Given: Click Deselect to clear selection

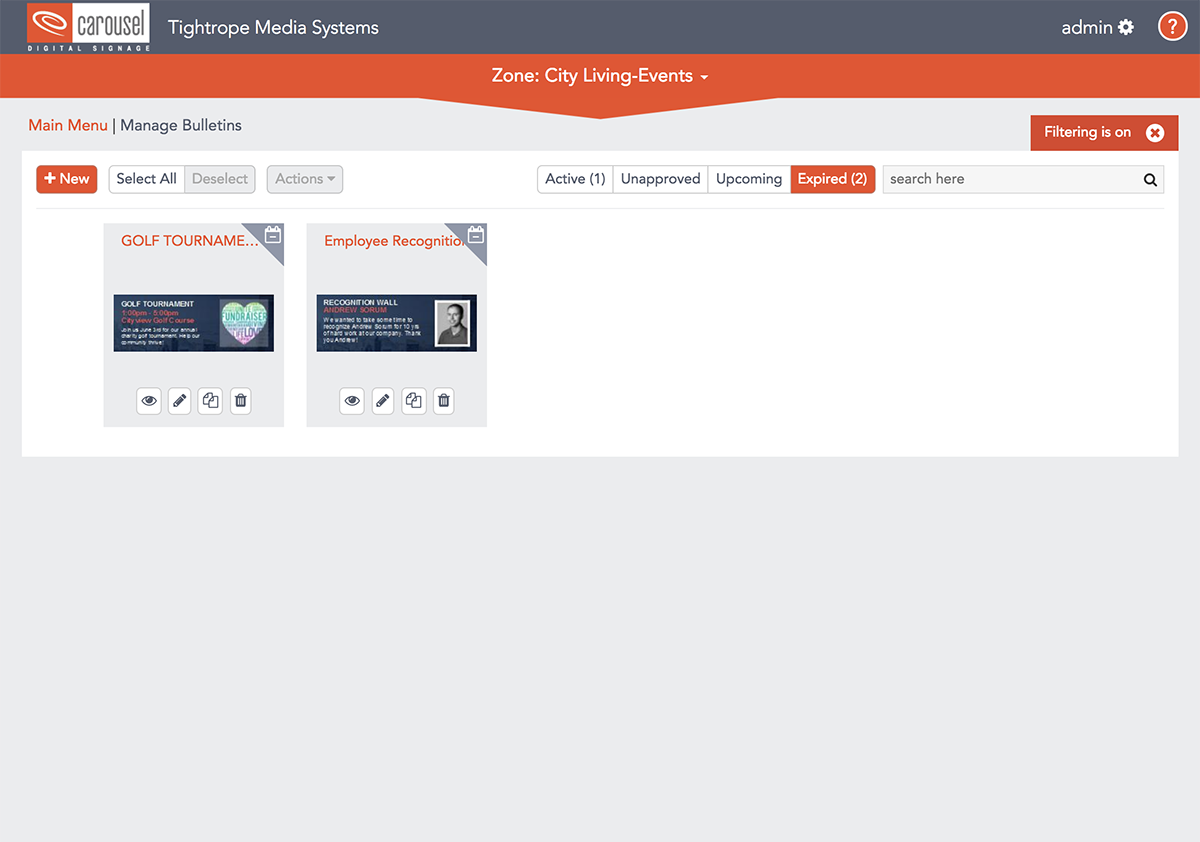Looking at the screenshot, I should (x=220, y=179).
